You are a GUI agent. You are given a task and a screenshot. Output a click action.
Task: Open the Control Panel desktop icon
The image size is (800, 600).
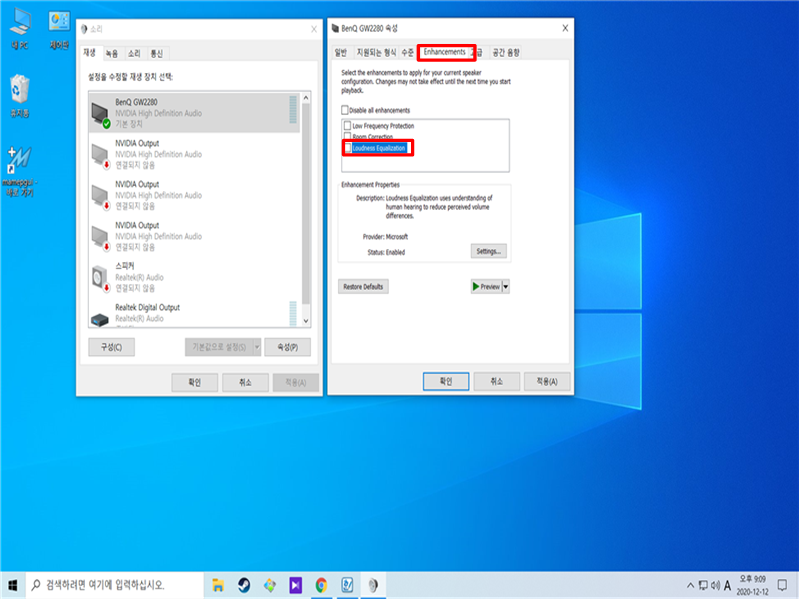59,30
